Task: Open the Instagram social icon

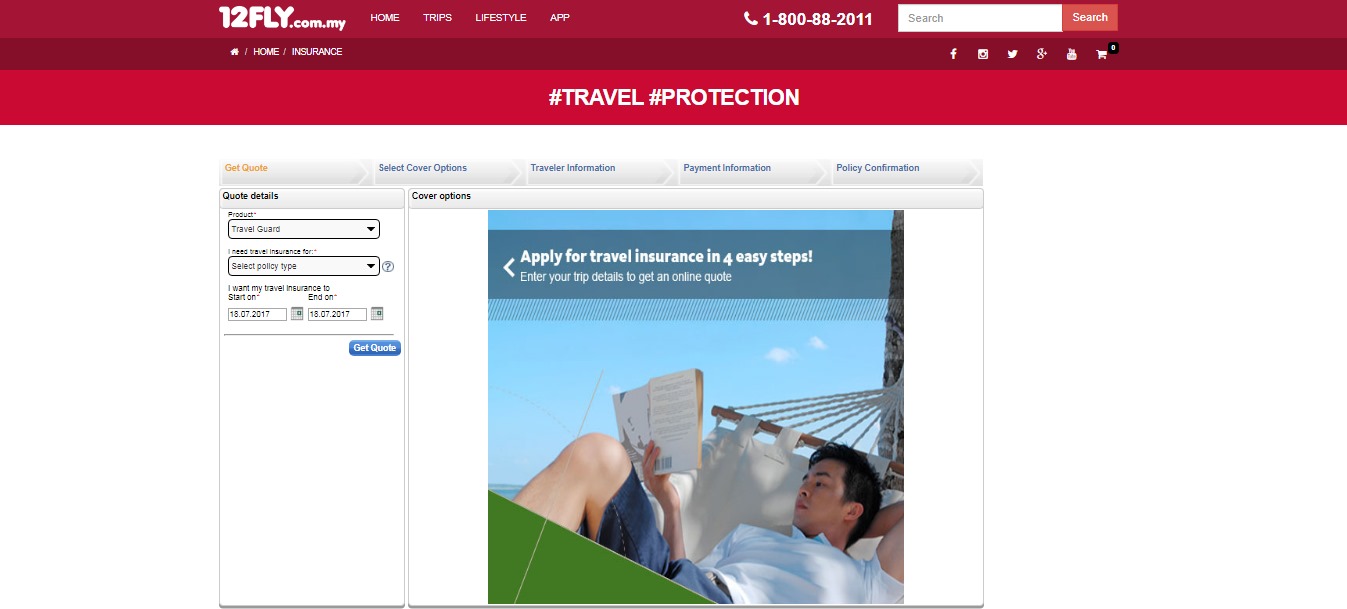Action: pyautogui.click(x=983, y=54)
